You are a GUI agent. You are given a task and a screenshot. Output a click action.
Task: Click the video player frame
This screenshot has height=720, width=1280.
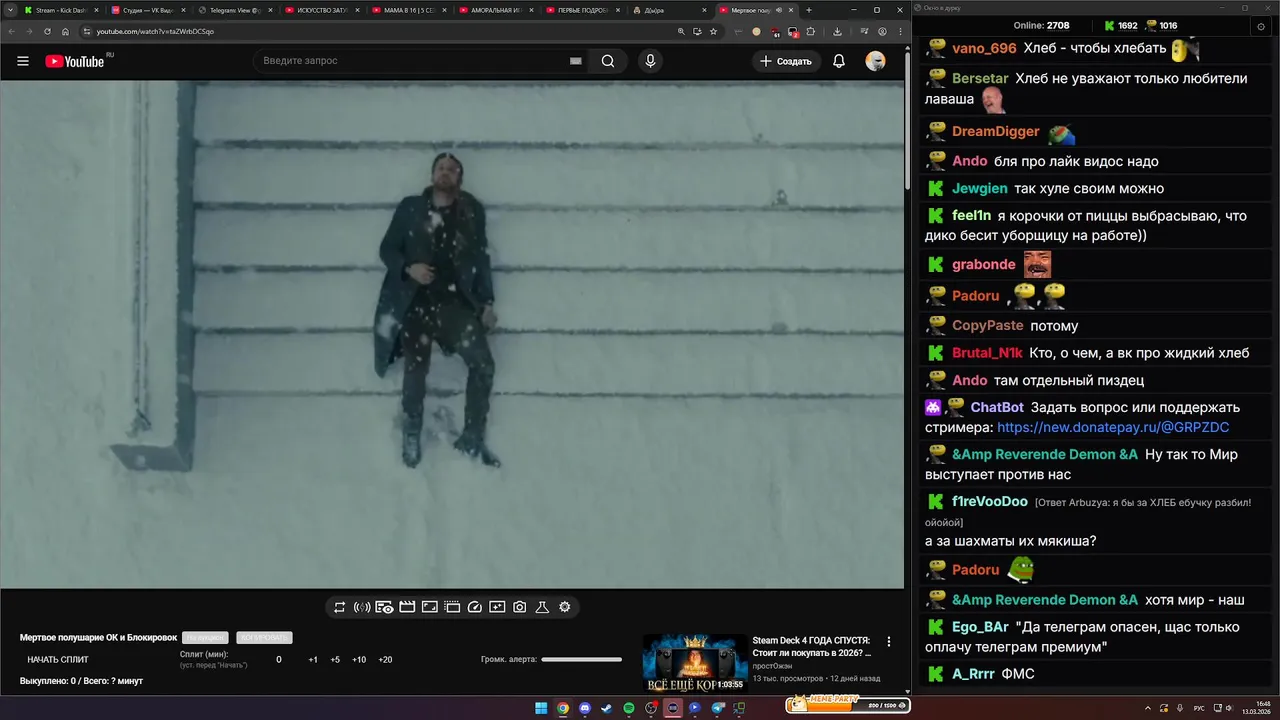point(452,334)
